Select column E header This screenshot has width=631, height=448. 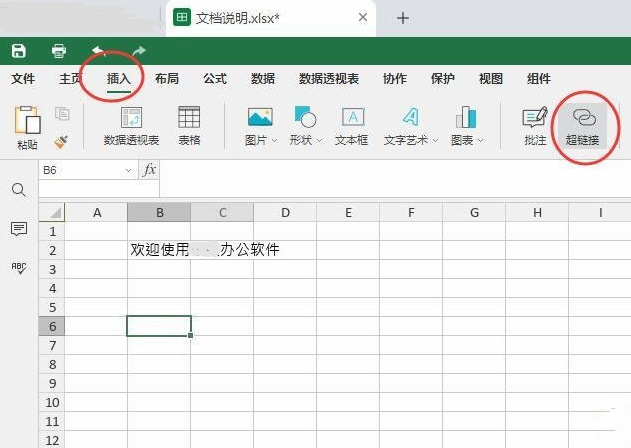348,212
